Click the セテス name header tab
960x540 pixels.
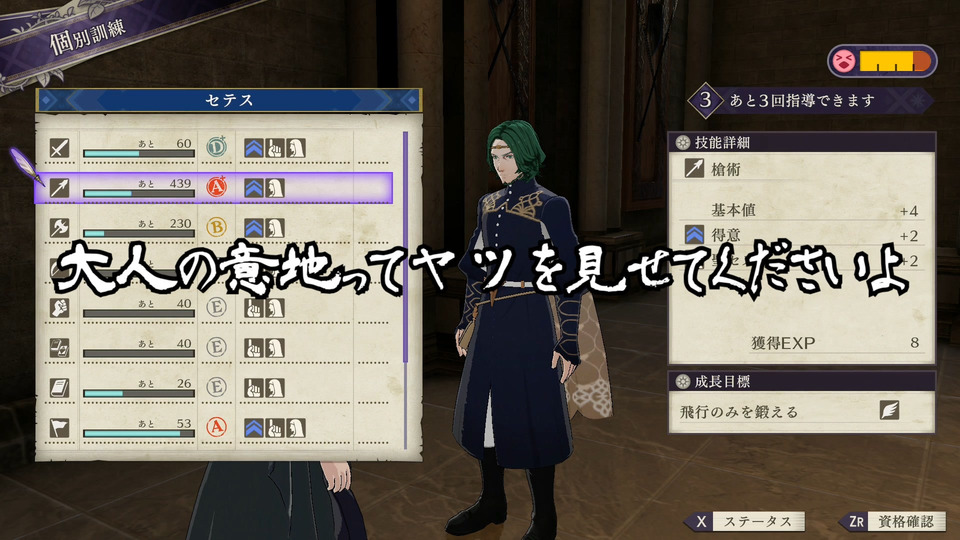coord(229,100)
